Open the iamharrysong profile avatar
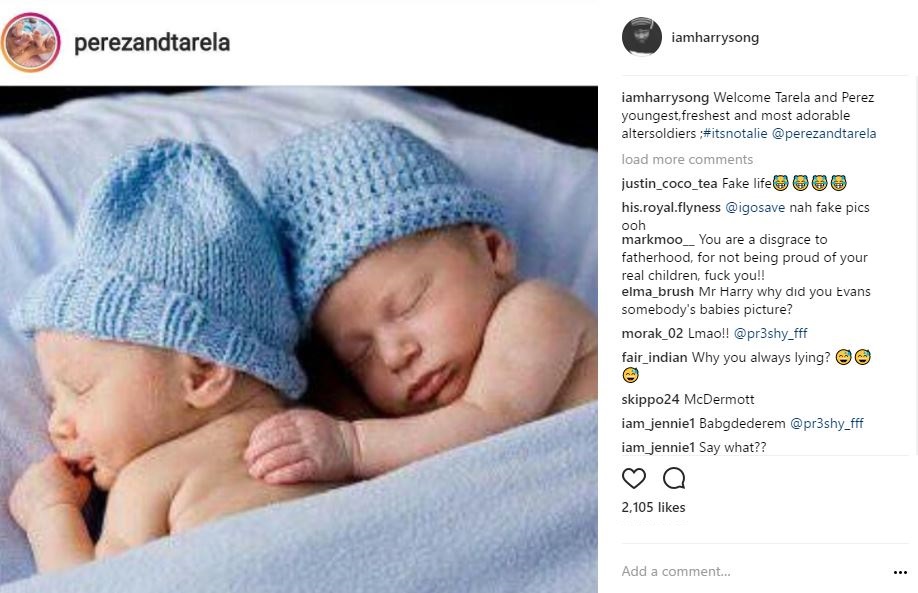The height and width of the screenshot is (593, 918). [x=642, y=36]
